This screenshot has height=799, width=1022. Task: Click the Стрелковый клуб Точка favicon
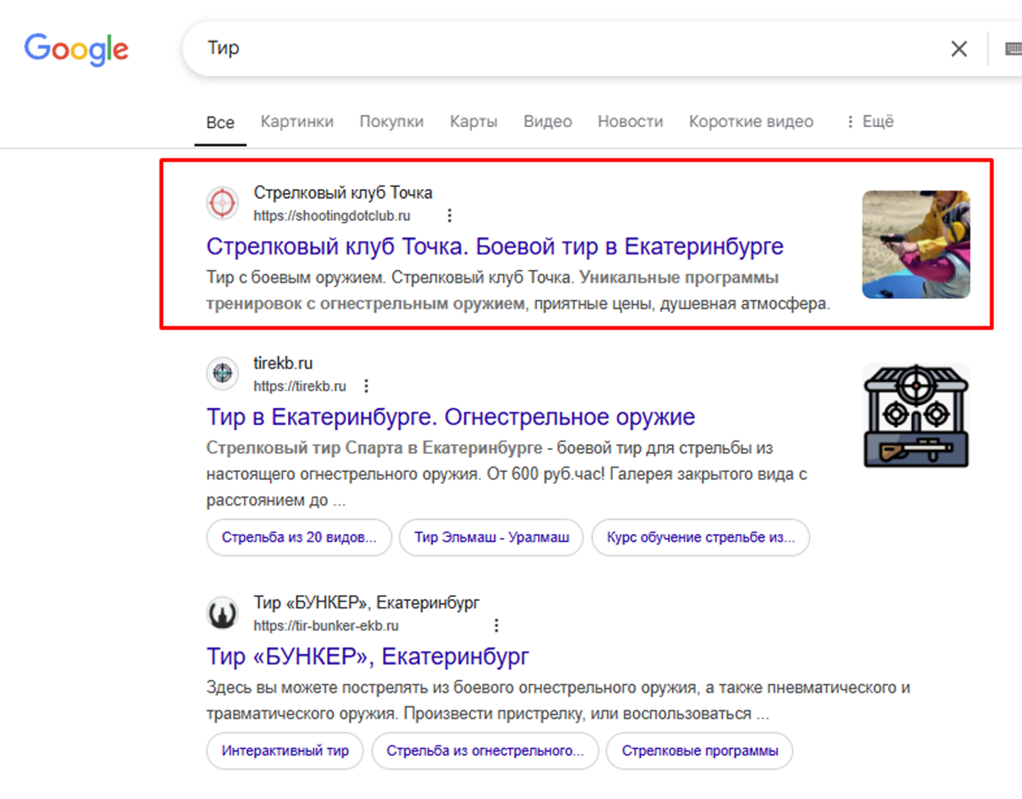point(222,203)
